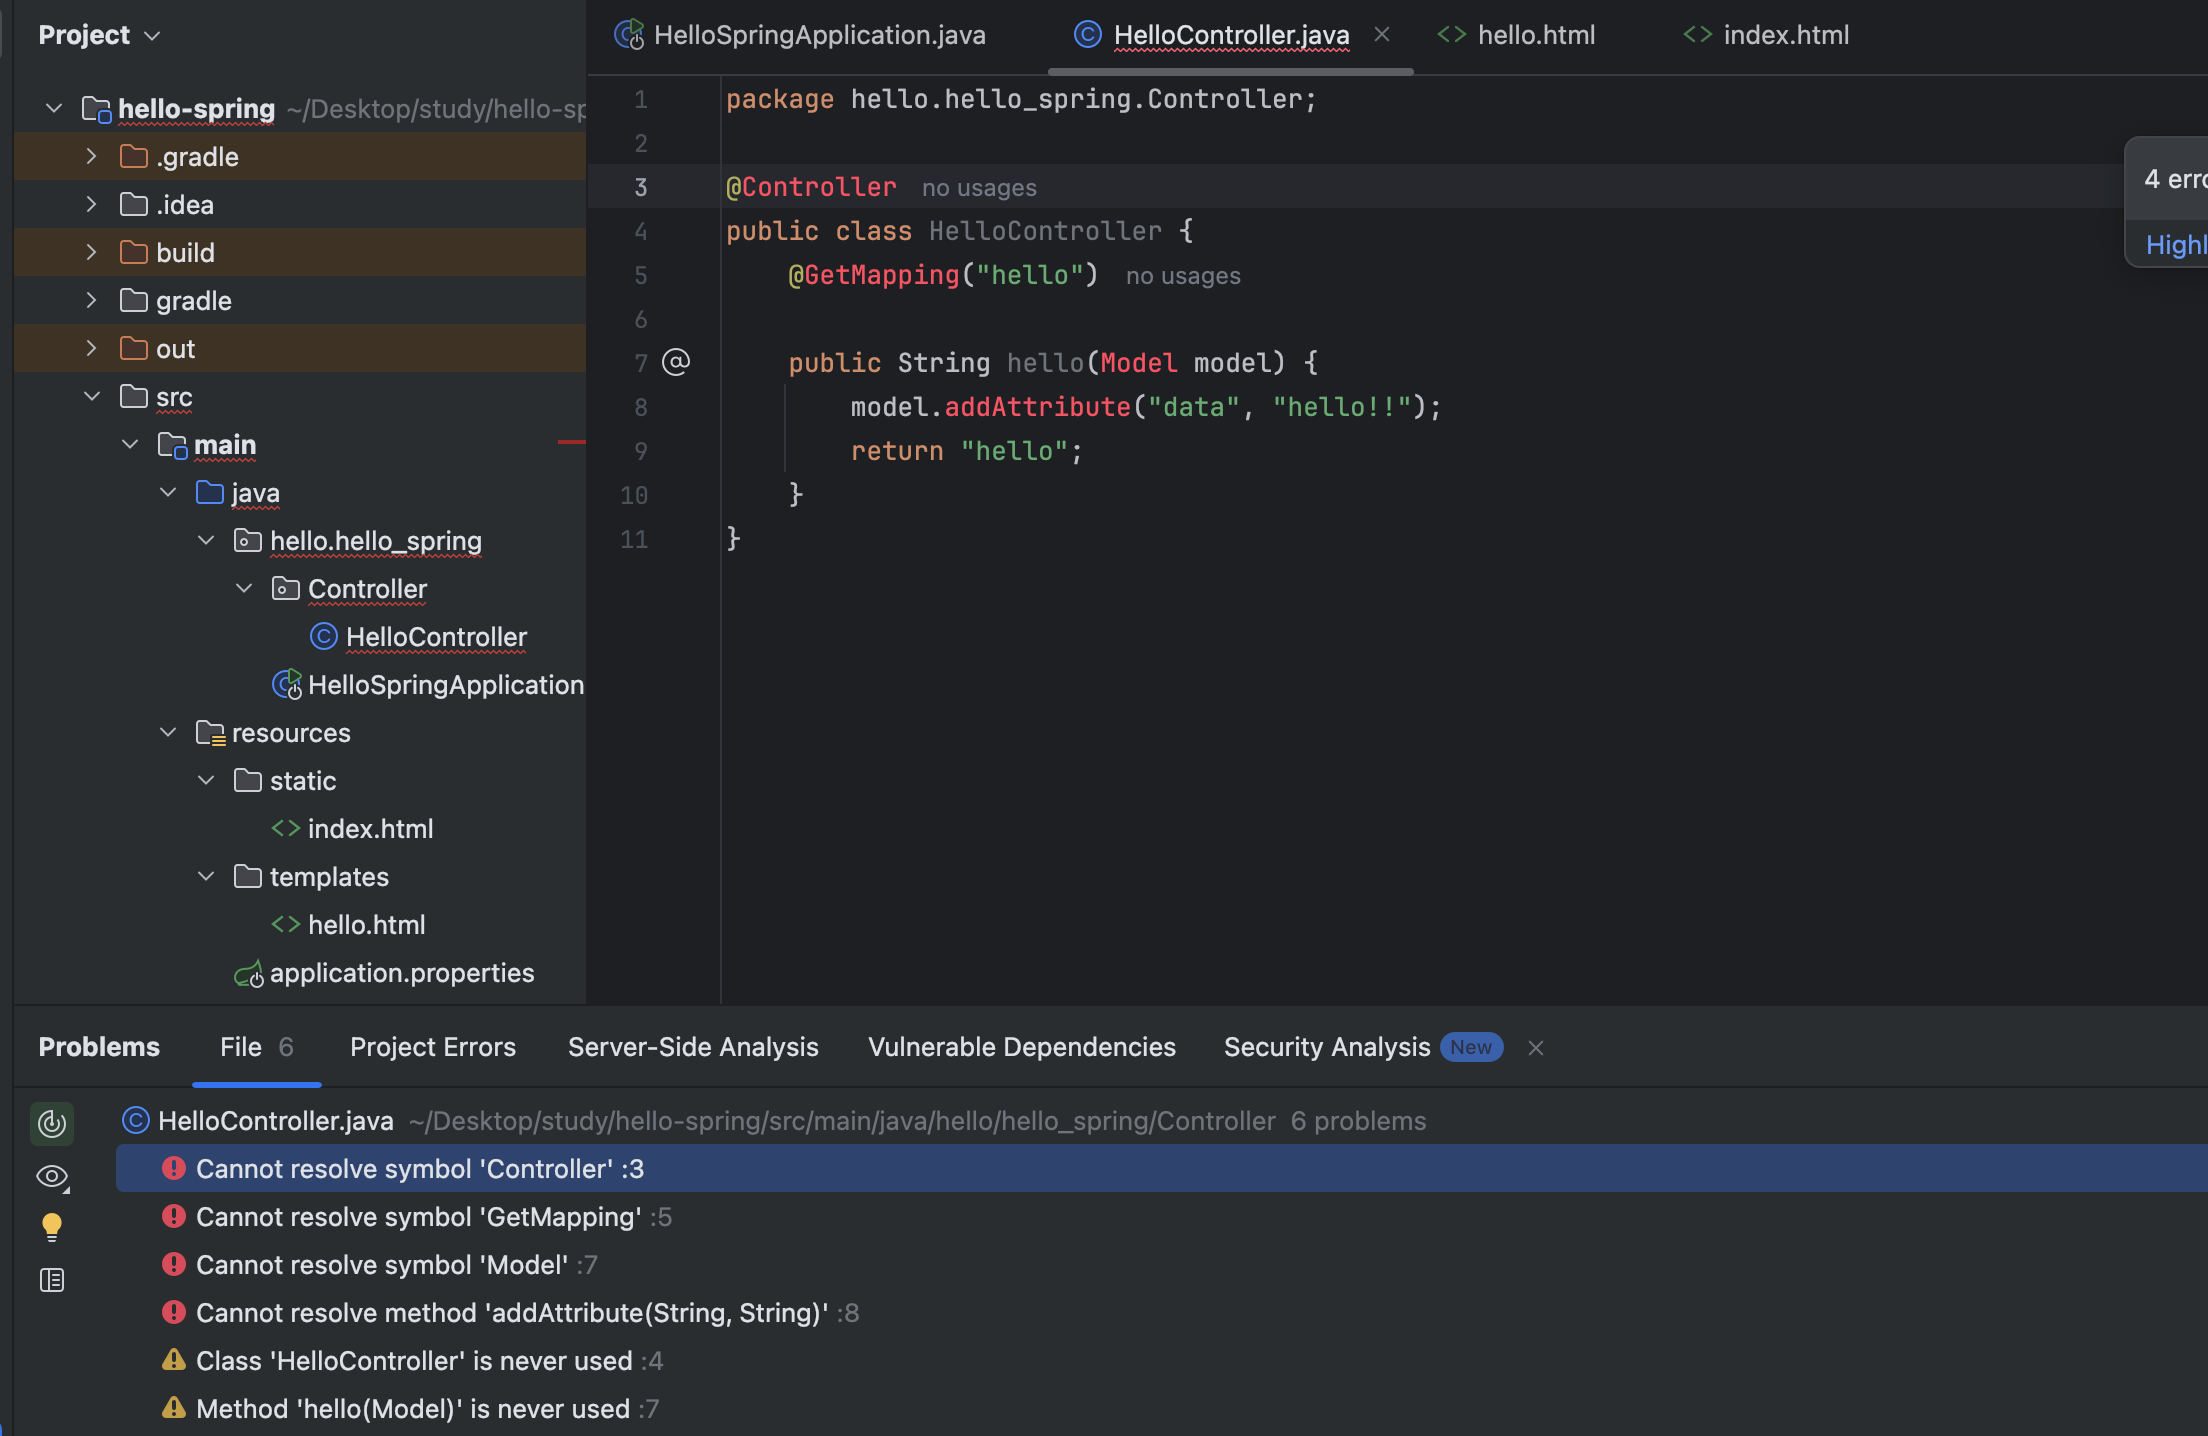This screenshot has width=2208, height=1436.
Task: Switch to HelloSpringApplication.java tab
Action: [800, 35]
